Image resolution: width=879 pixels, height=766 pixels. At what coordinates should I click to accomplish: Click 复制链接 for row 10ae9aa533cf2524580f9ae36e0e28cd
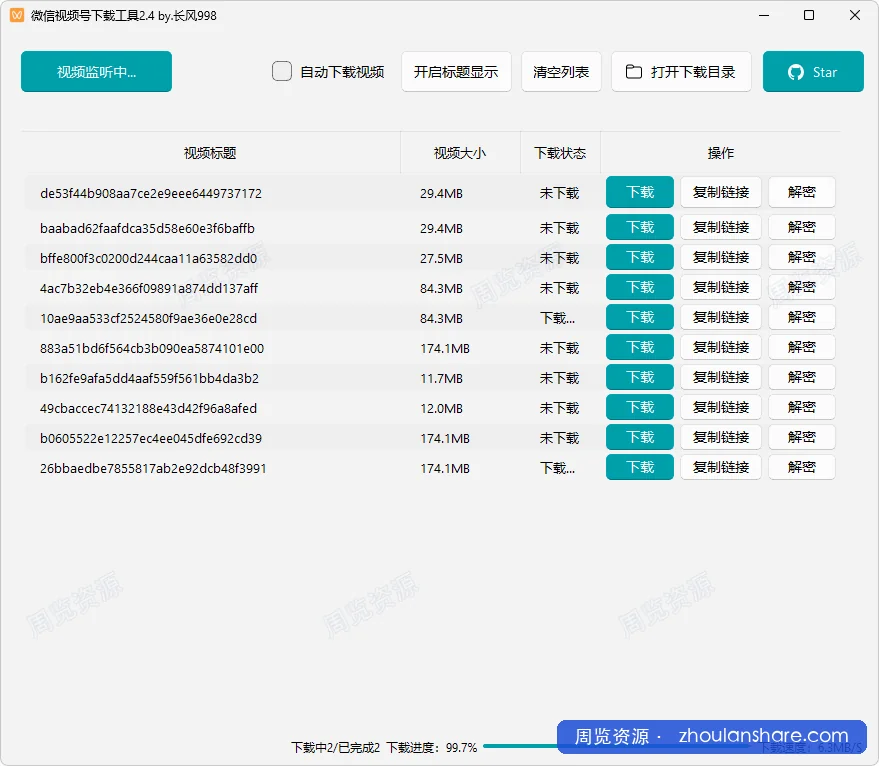[x=721, y=317]
